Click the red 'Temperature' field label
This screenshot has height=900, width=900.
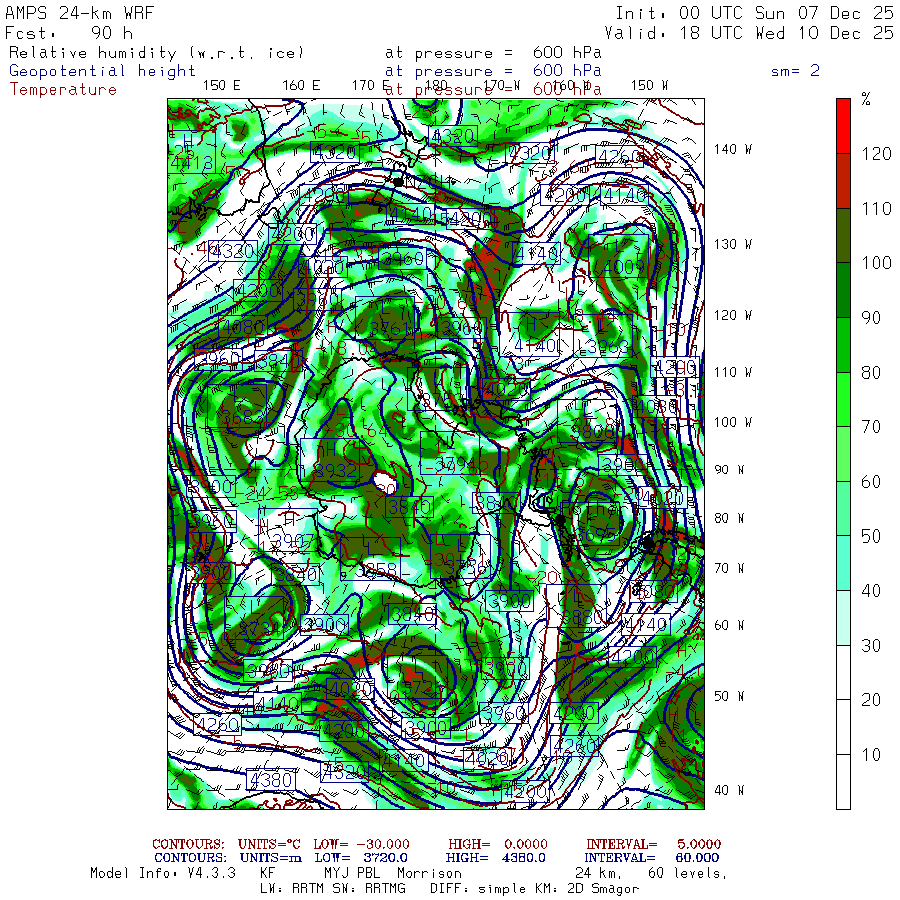[x=63, y=89]
